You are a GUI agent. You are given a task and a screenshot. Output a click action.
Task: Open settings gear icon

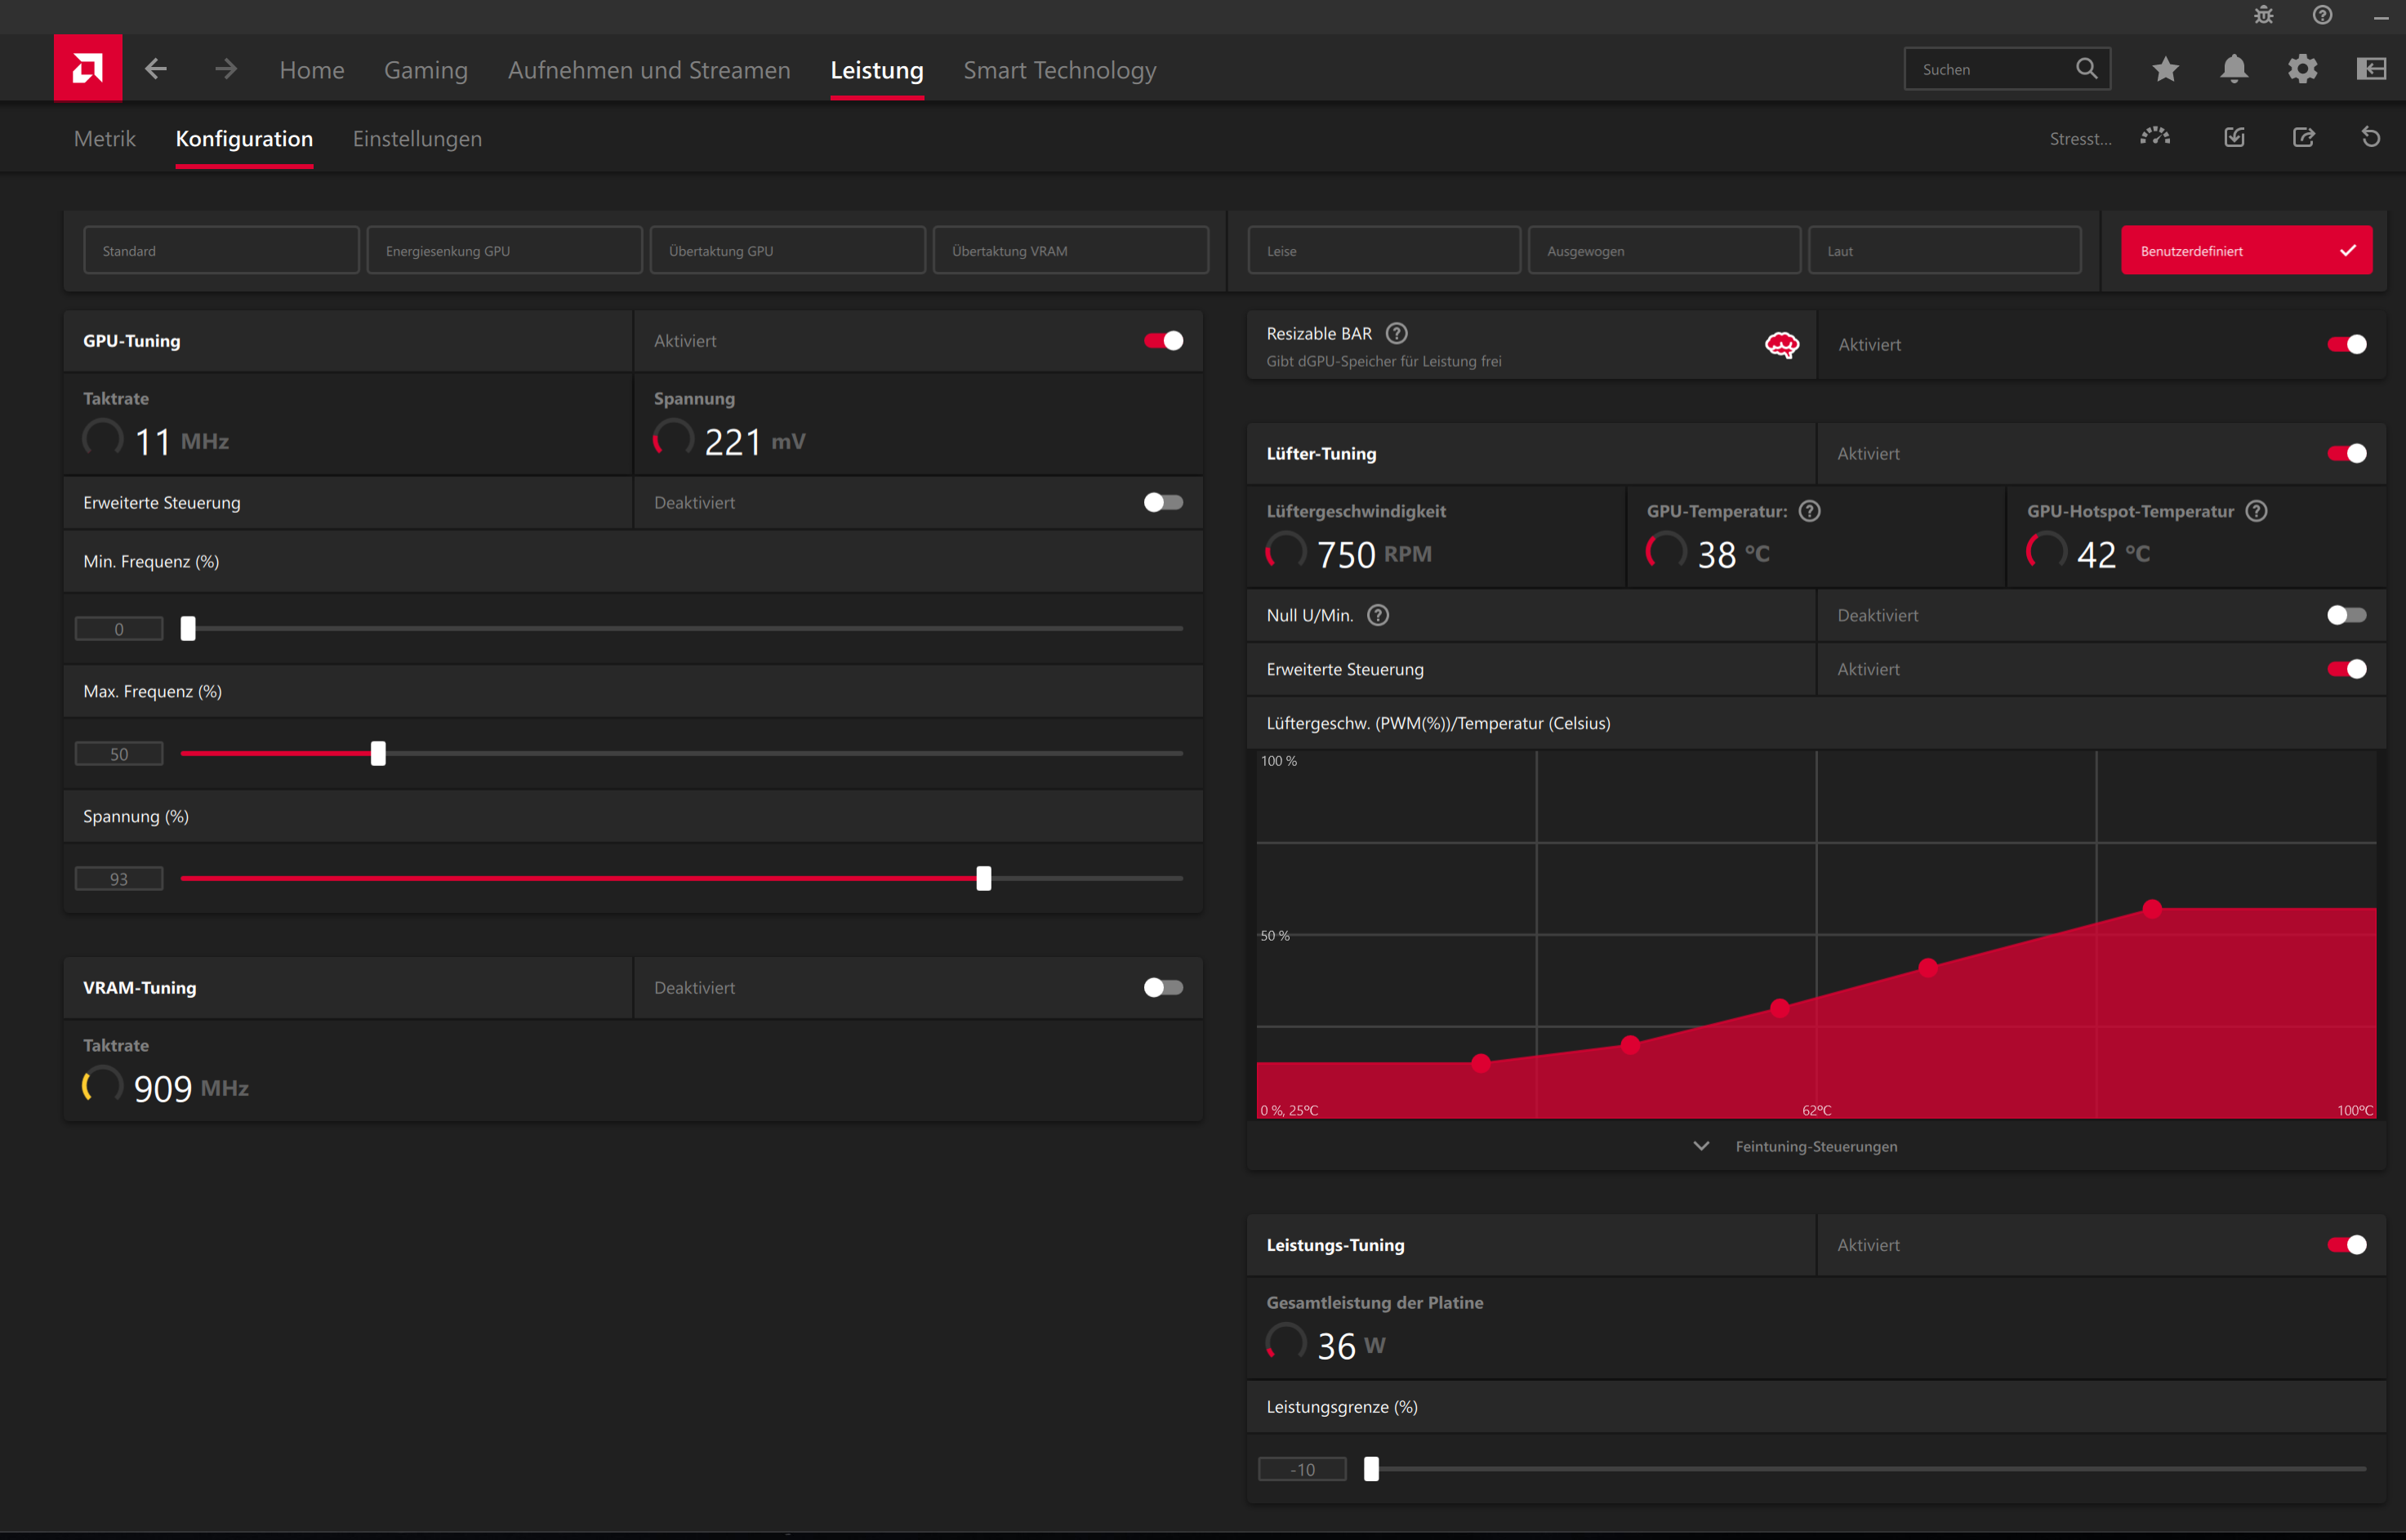2302,69
